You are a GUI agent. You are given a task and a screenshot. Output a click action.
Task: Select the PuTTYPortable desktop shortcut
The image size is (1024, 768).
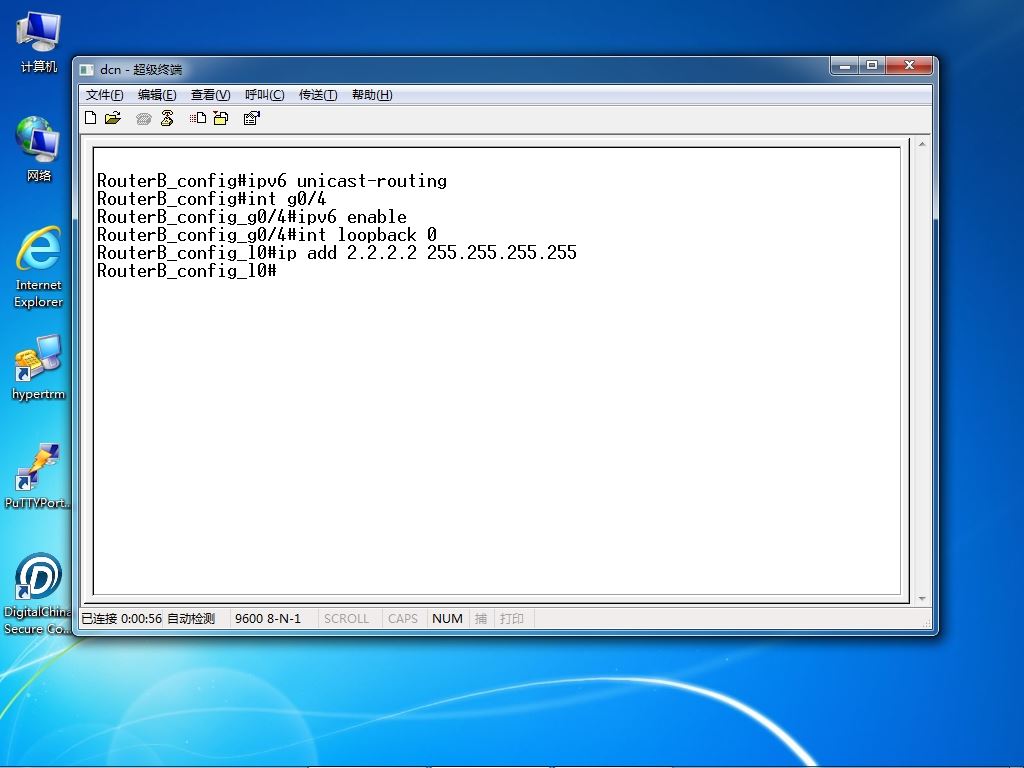(x=37, y=475)
